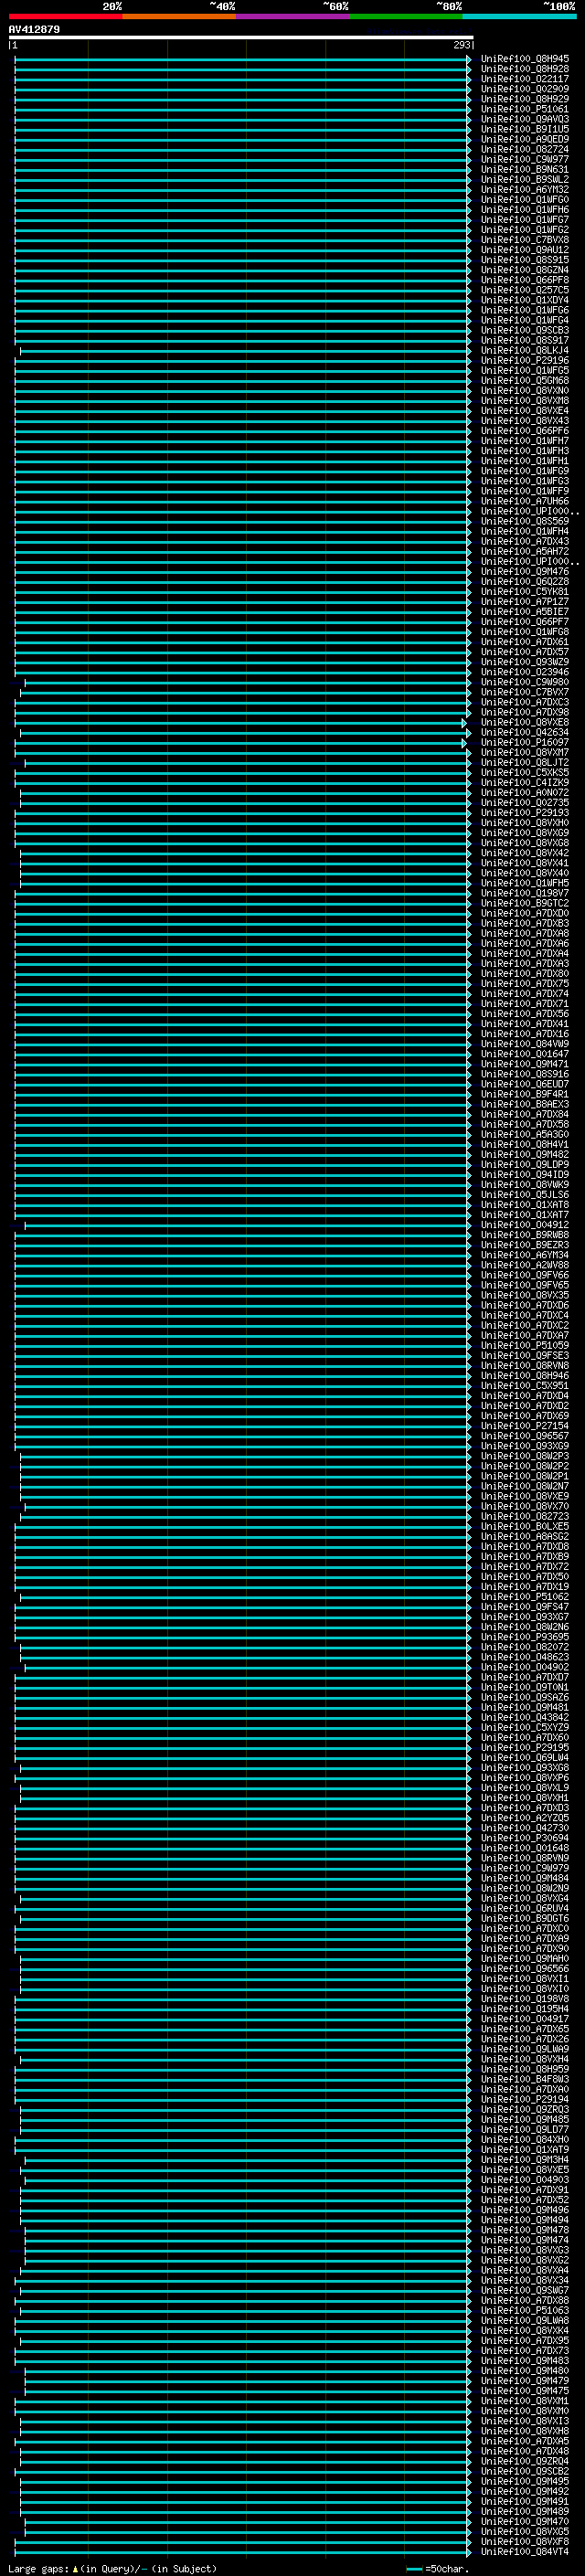This screenshot has height=2576, width=585.
Task: Select hit label UniRef100_Q8GZN4
Action: point(525,270)
